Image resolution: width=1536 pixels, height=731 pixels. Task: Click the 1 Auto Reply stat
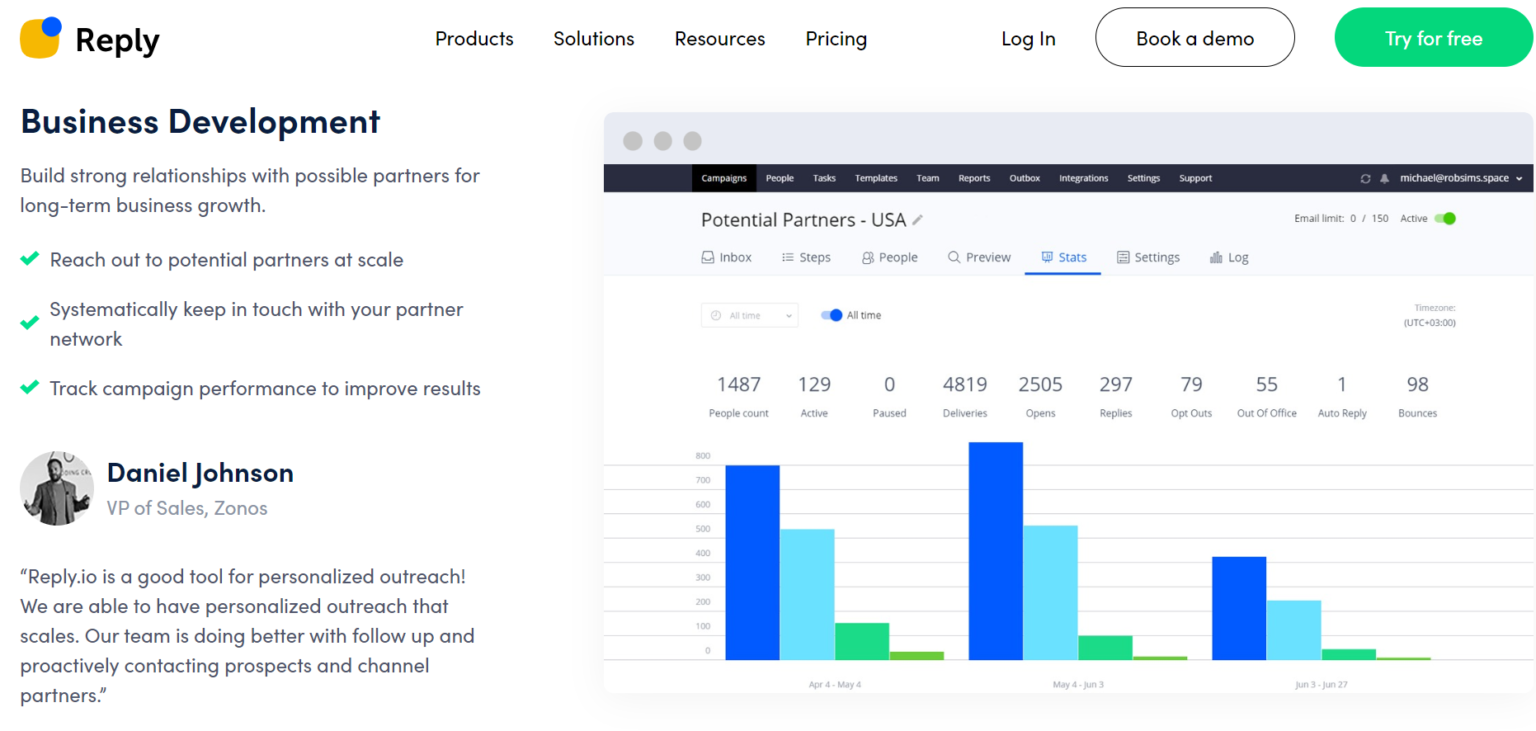pyautogui.click(x=1342, y=396)
